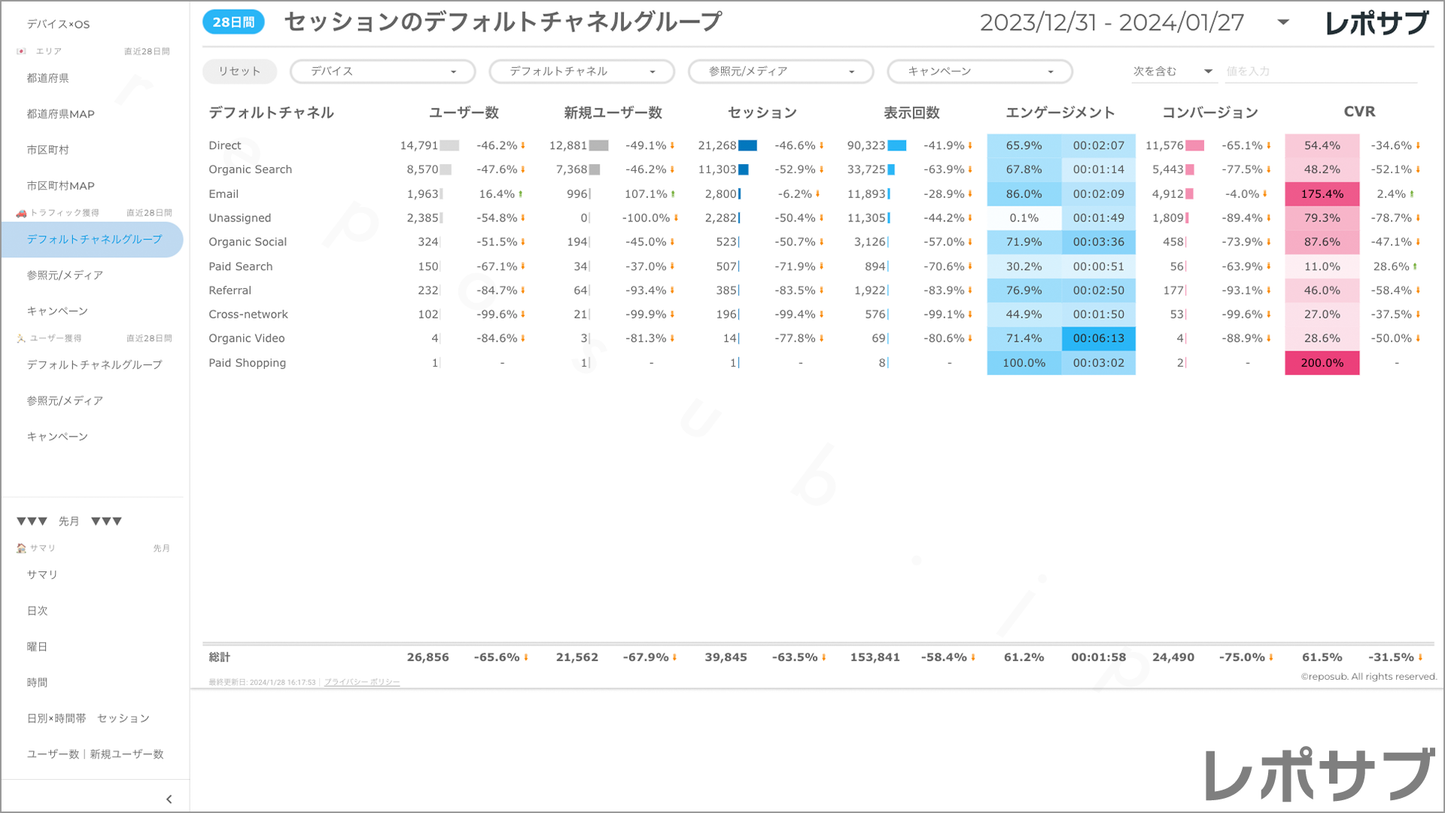
Task: Click the dark pink 200.0% CVR cell
Action: pos(1321,363)
